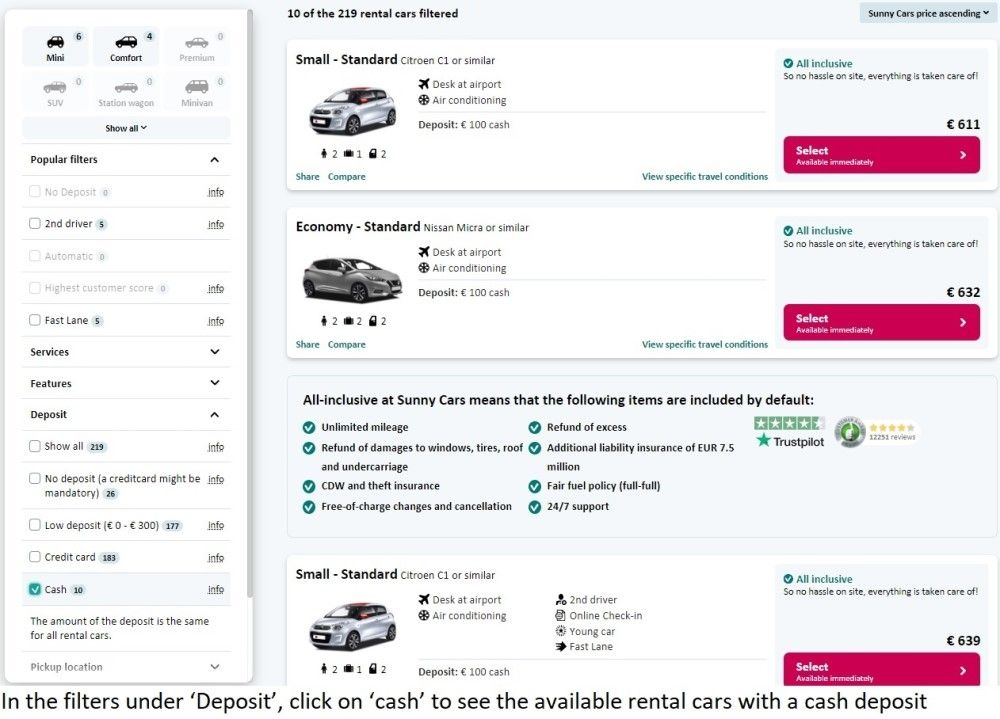This screenshot has width=1000, height=719.
Task: Select the €611 Citroen C1 car
Action: [x=881, y=155]
